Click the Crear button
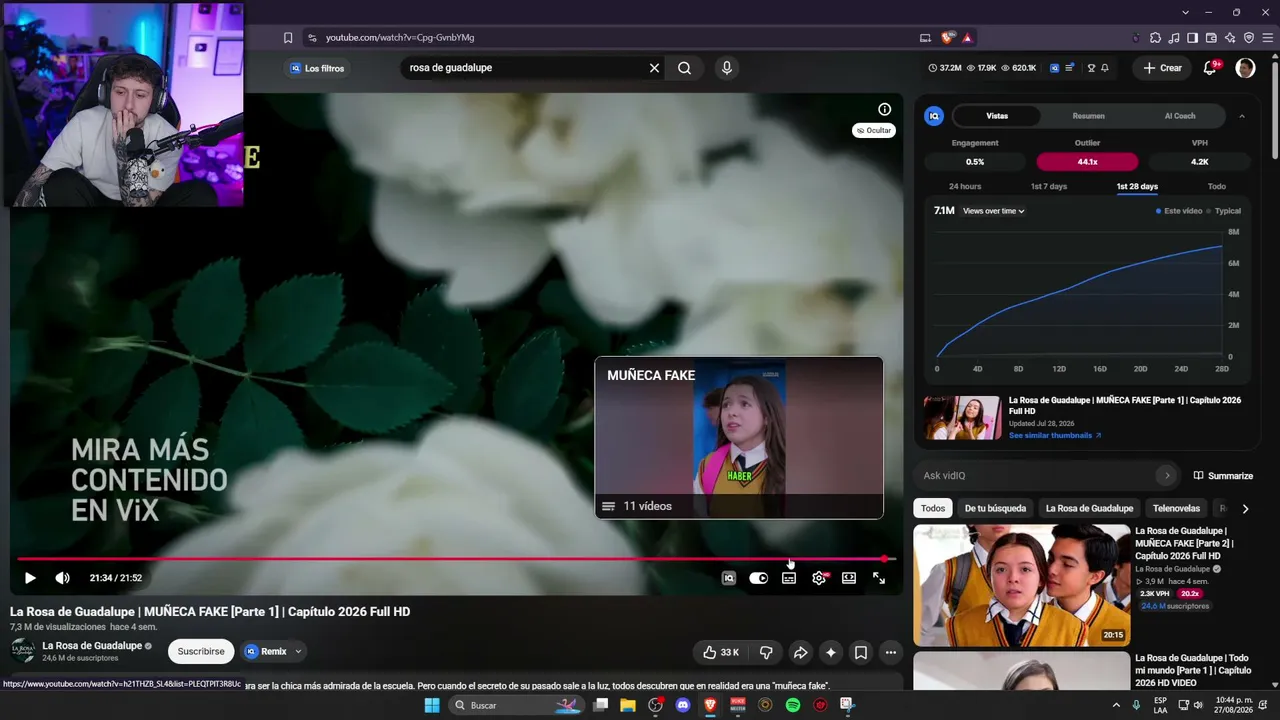 pyautogui.click(x=1162, y=68)
